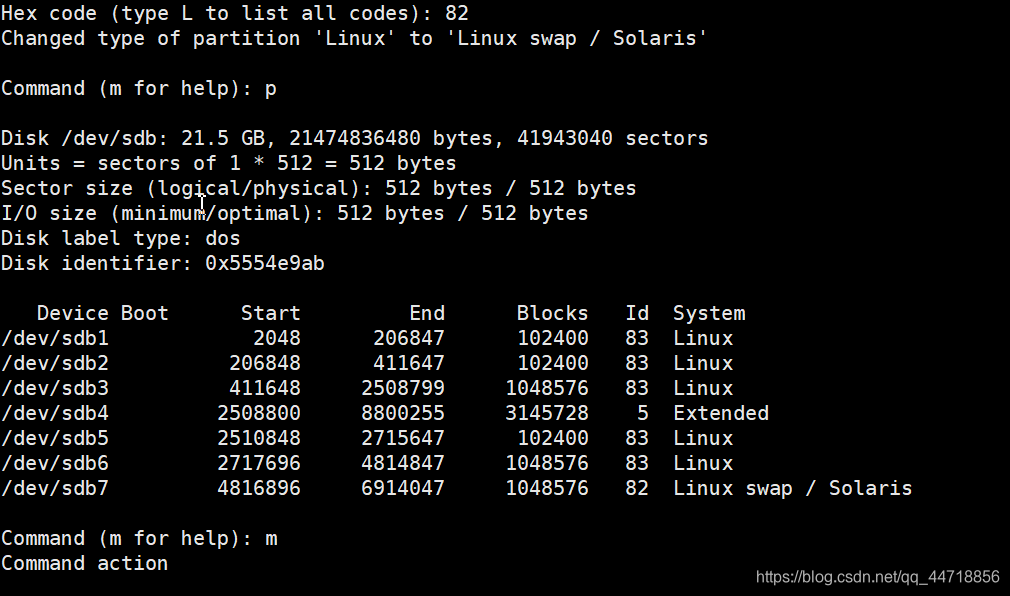
Task: Click the 'Disk /dev/sdb: 21.5 GB' line
Action: (354, 139)
